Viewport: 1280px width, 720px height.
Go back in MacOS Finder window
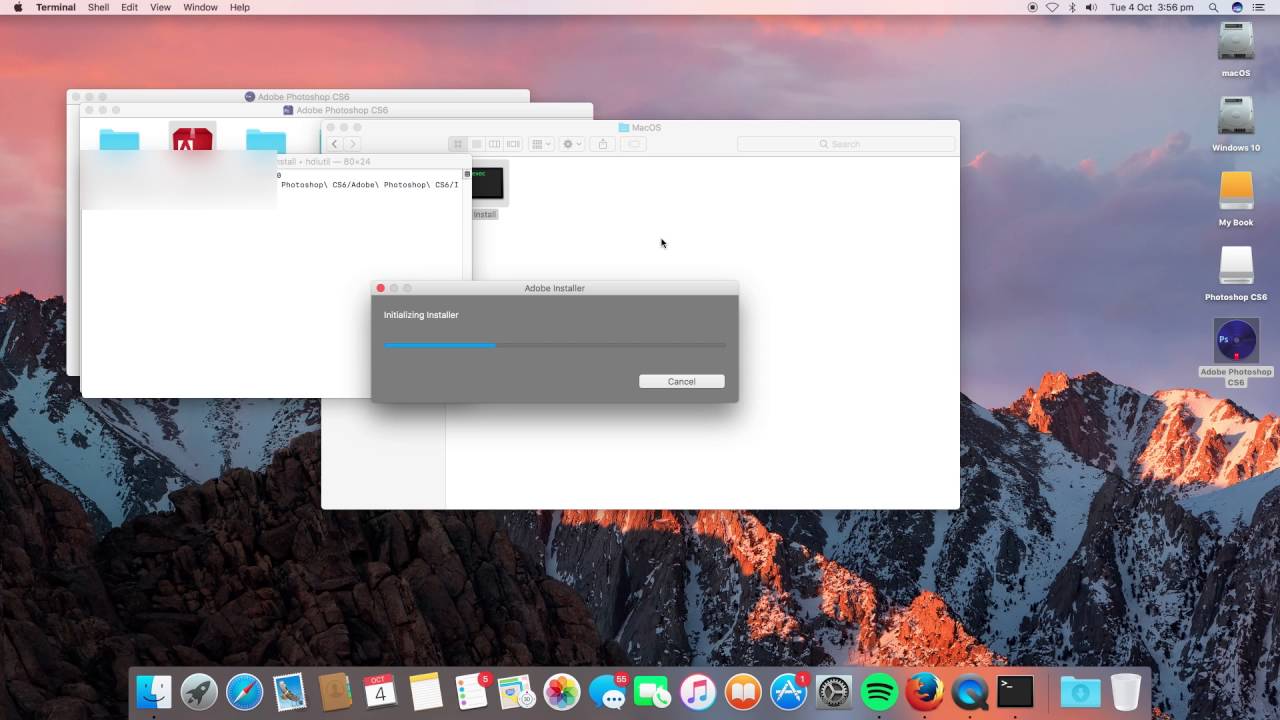[x=334, y=144]
